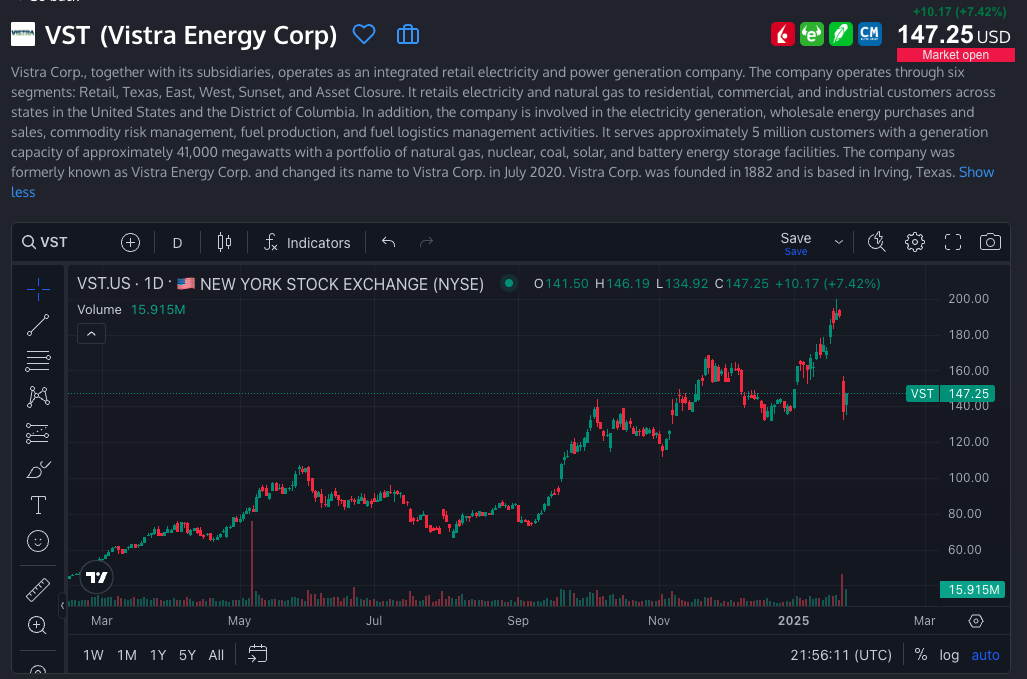Select the Fibonacci retracement tool

38,361
